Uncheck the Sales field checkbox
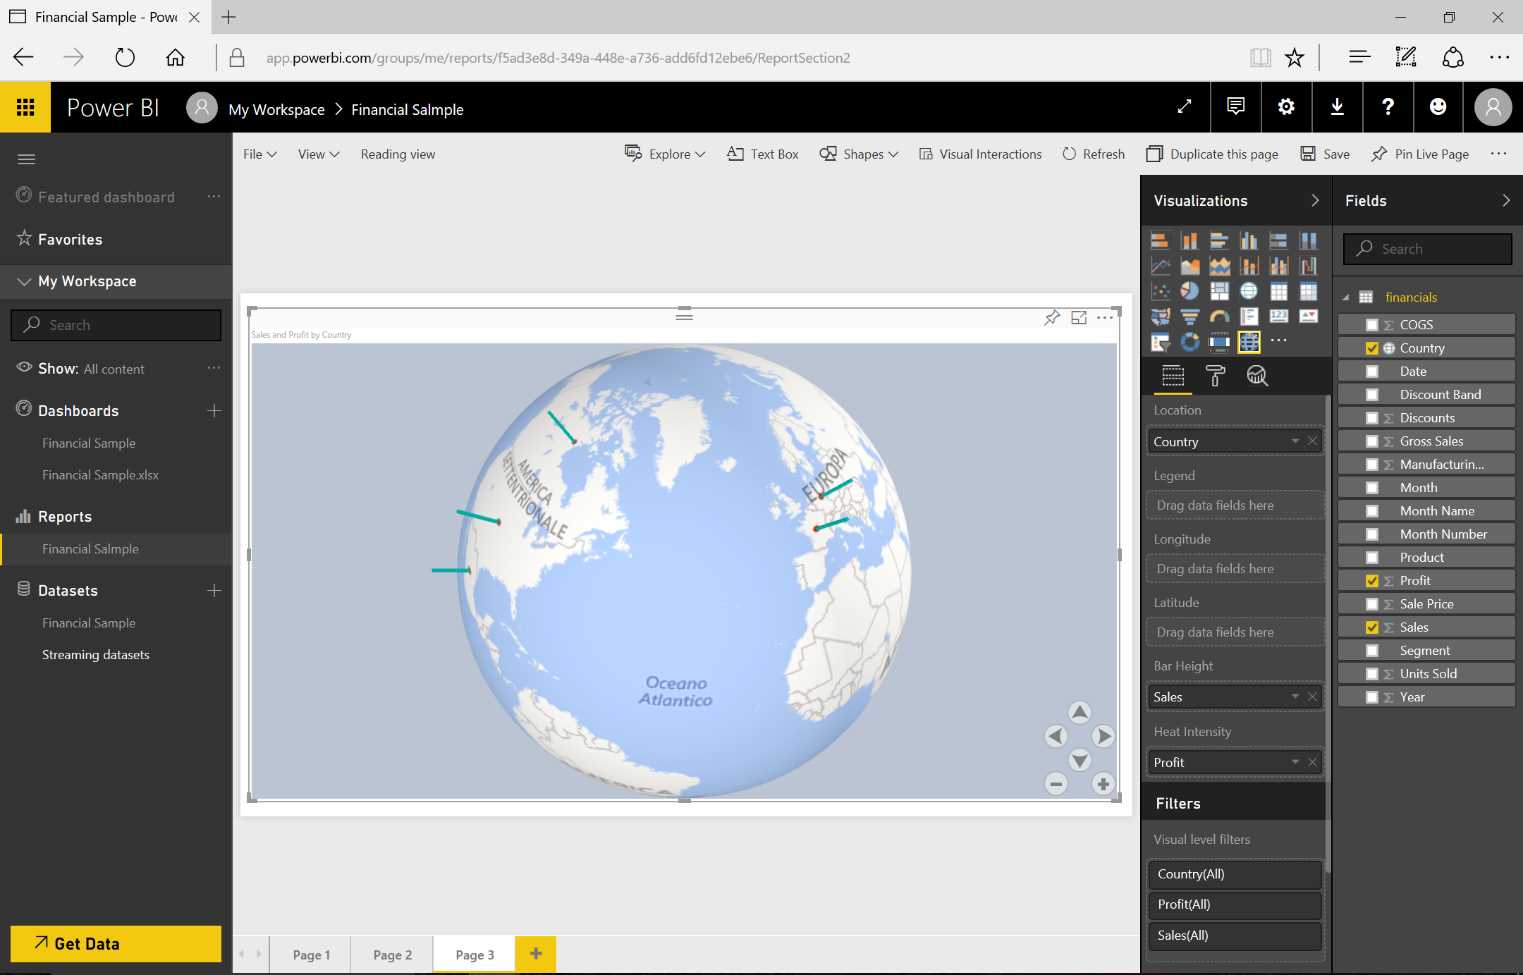This screenshot has width=1523, height=975. [x=1372, y=627]
